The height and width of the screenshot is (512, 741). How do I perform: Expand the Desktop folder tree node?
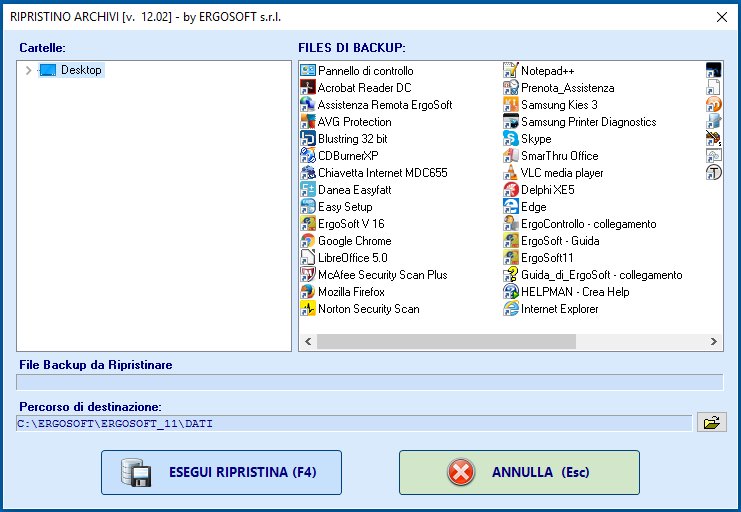point(28,70)
